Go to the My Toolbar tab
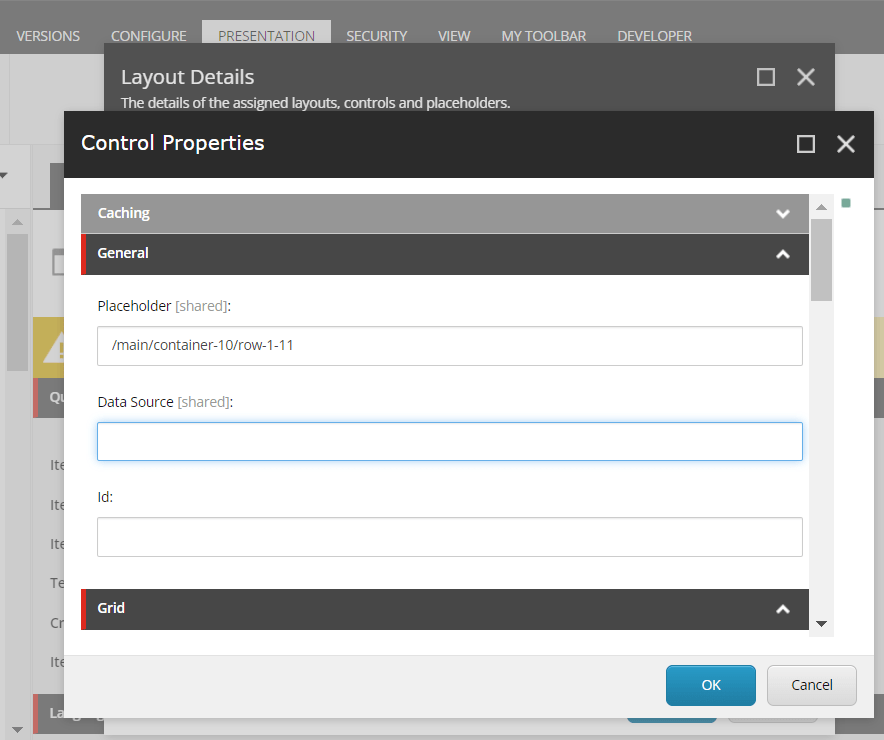Screen dimensions: 884x740 click(543, 36)
